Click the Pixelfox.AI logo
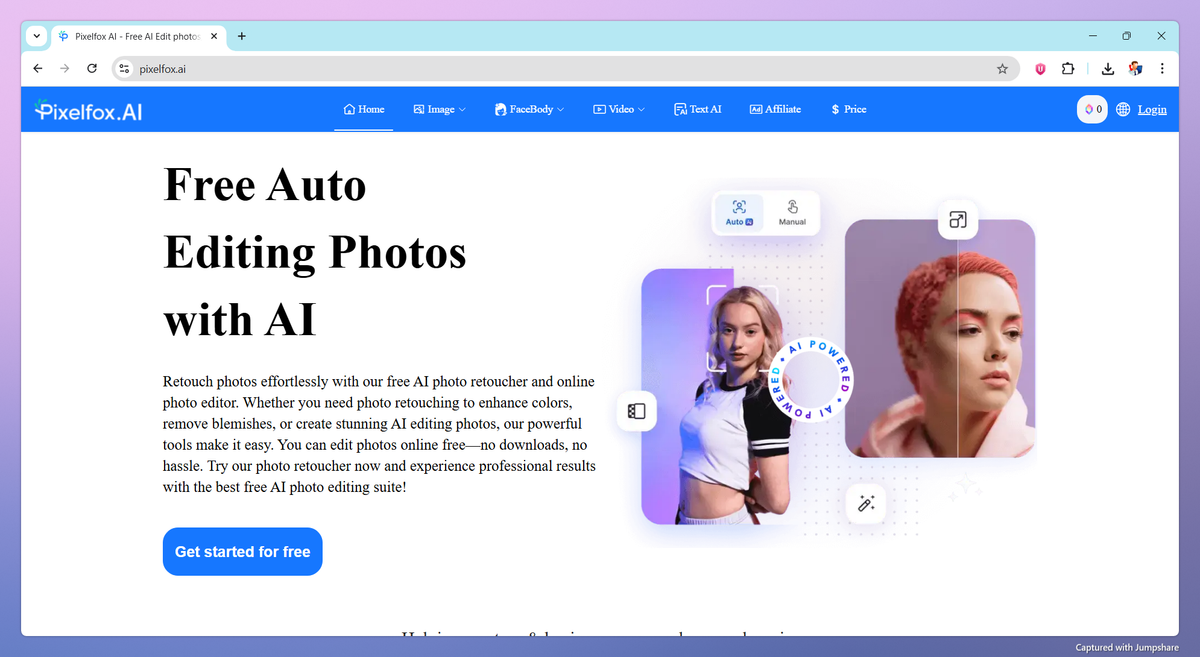Image resolution: width=1200 pixels, height=657 pixels. (x=88, y=110)
